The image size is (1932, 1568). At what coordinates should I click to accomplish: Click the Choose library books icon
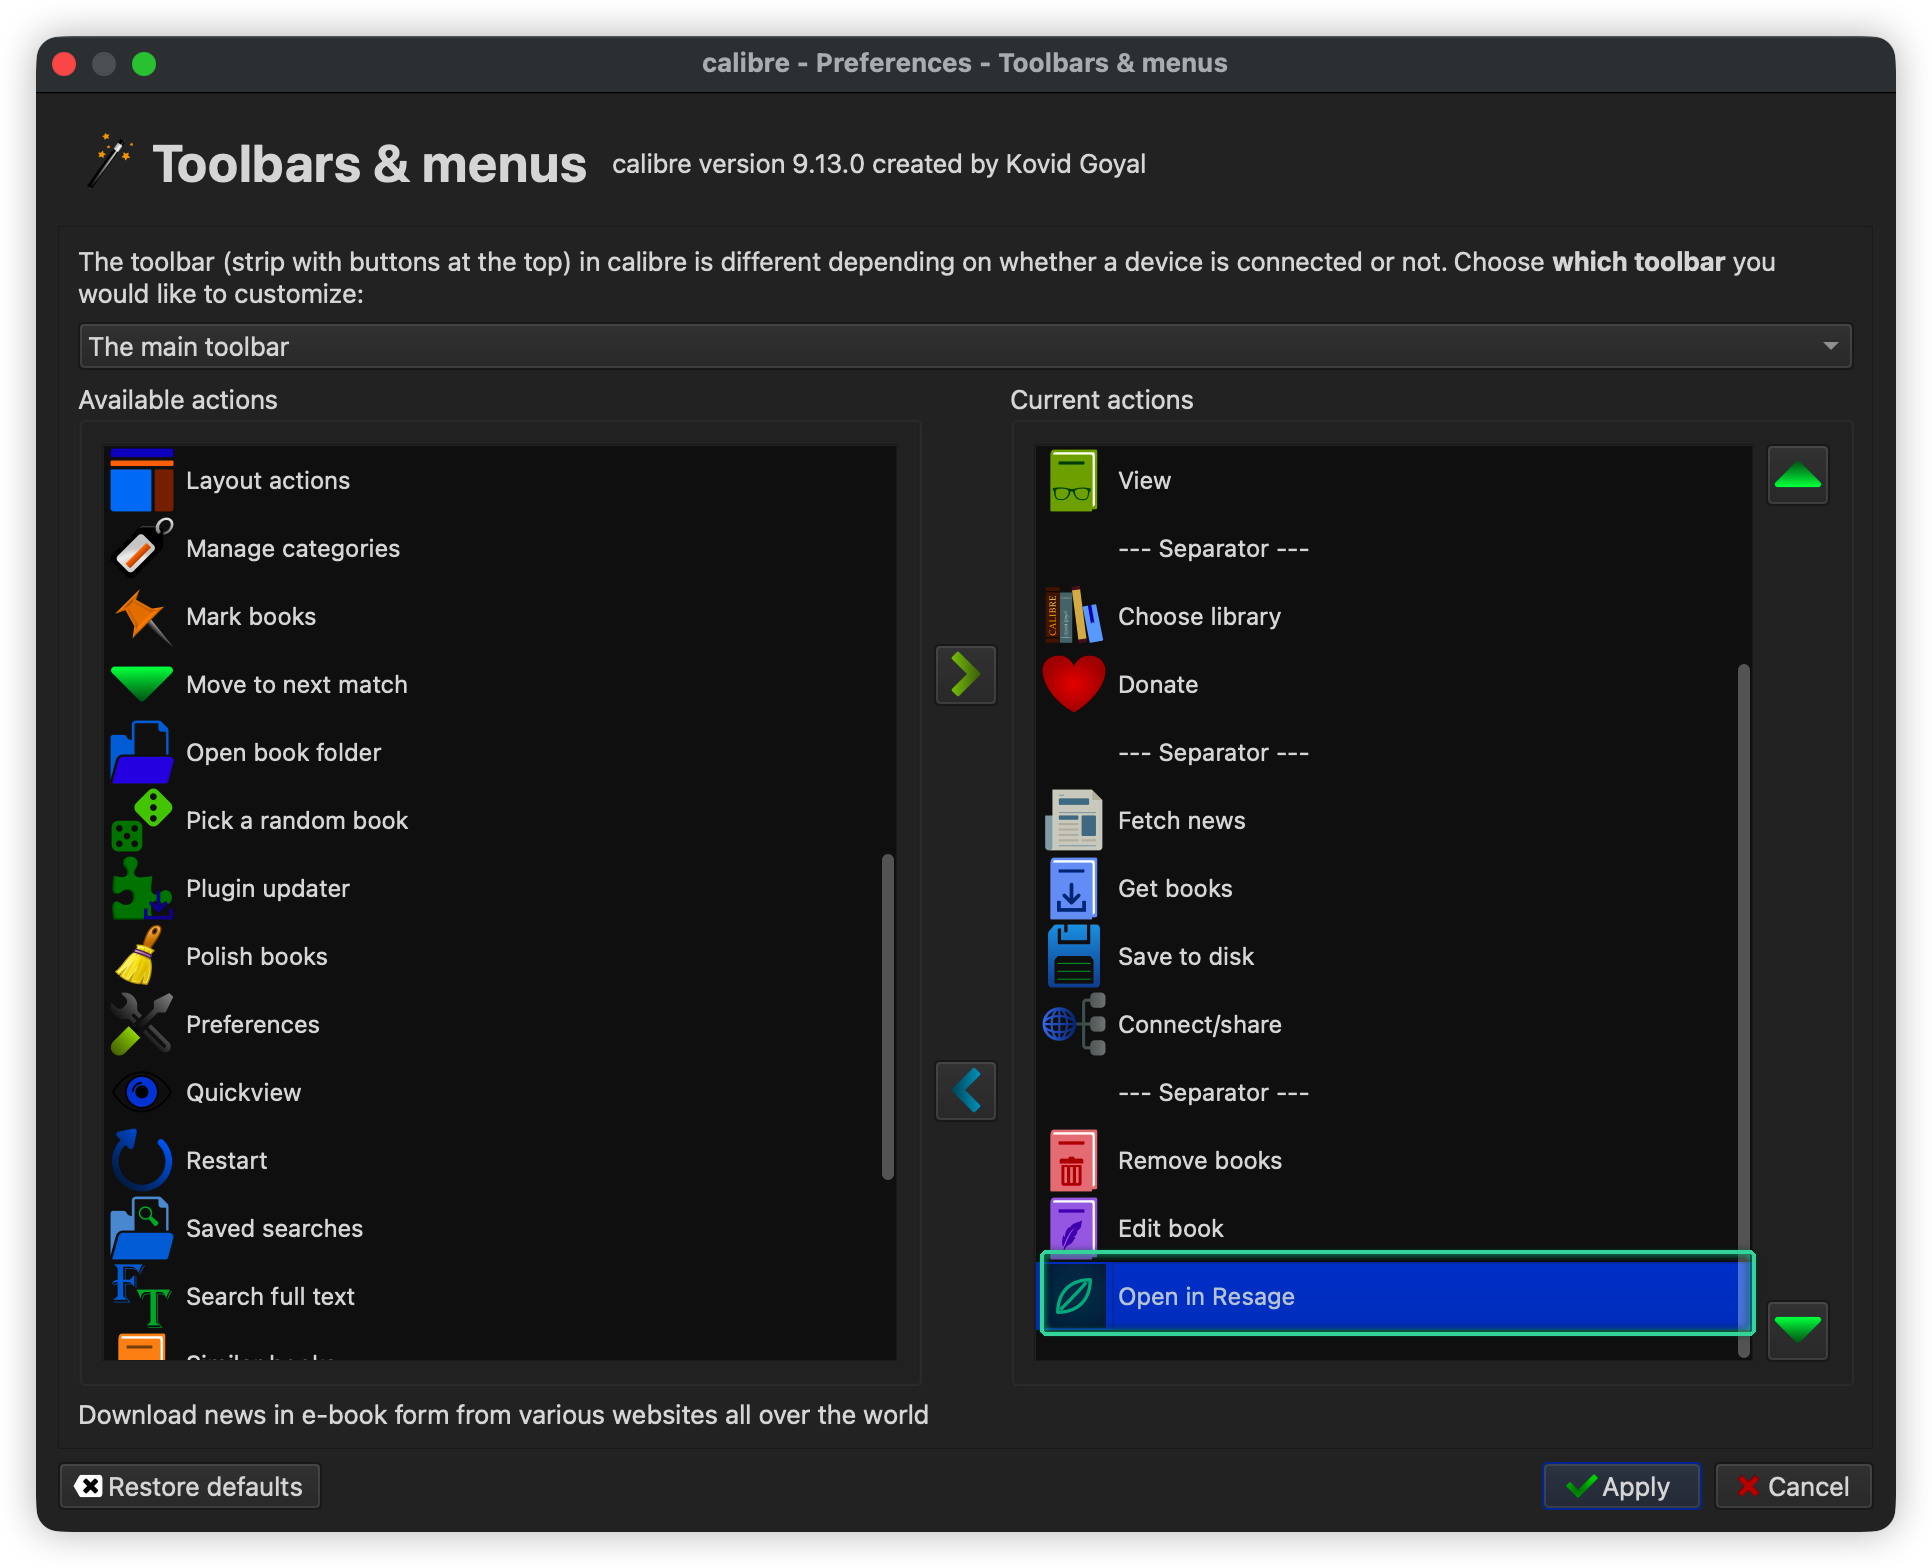tap(1073, 617)
